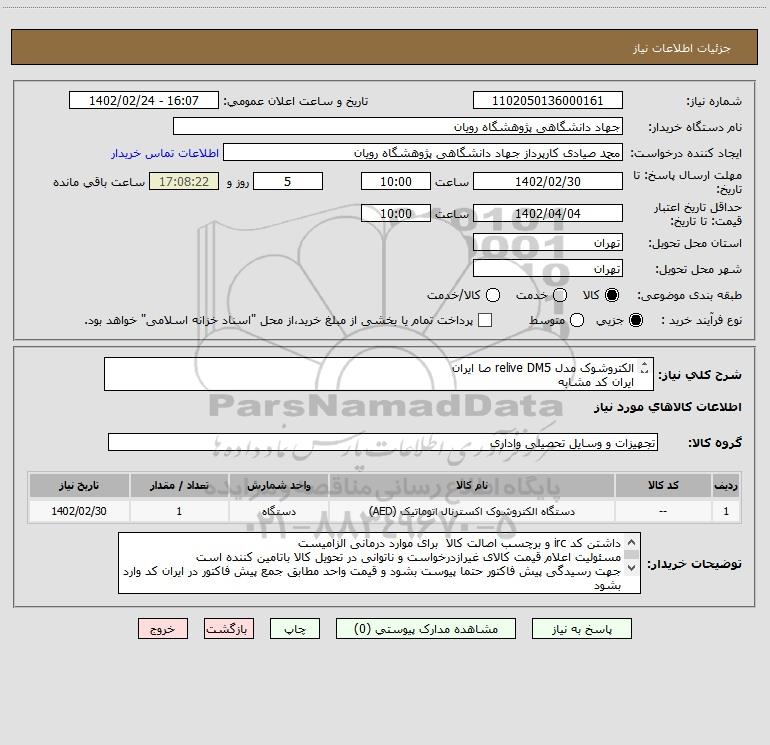Click the بازگشت back button

[x=229, y=629]
